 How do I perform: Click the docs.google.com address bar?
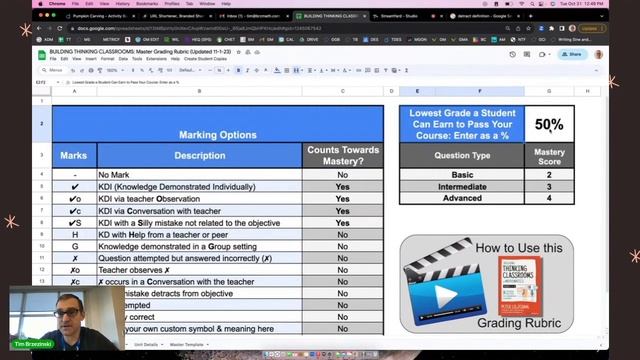click(x=286, y=29)
